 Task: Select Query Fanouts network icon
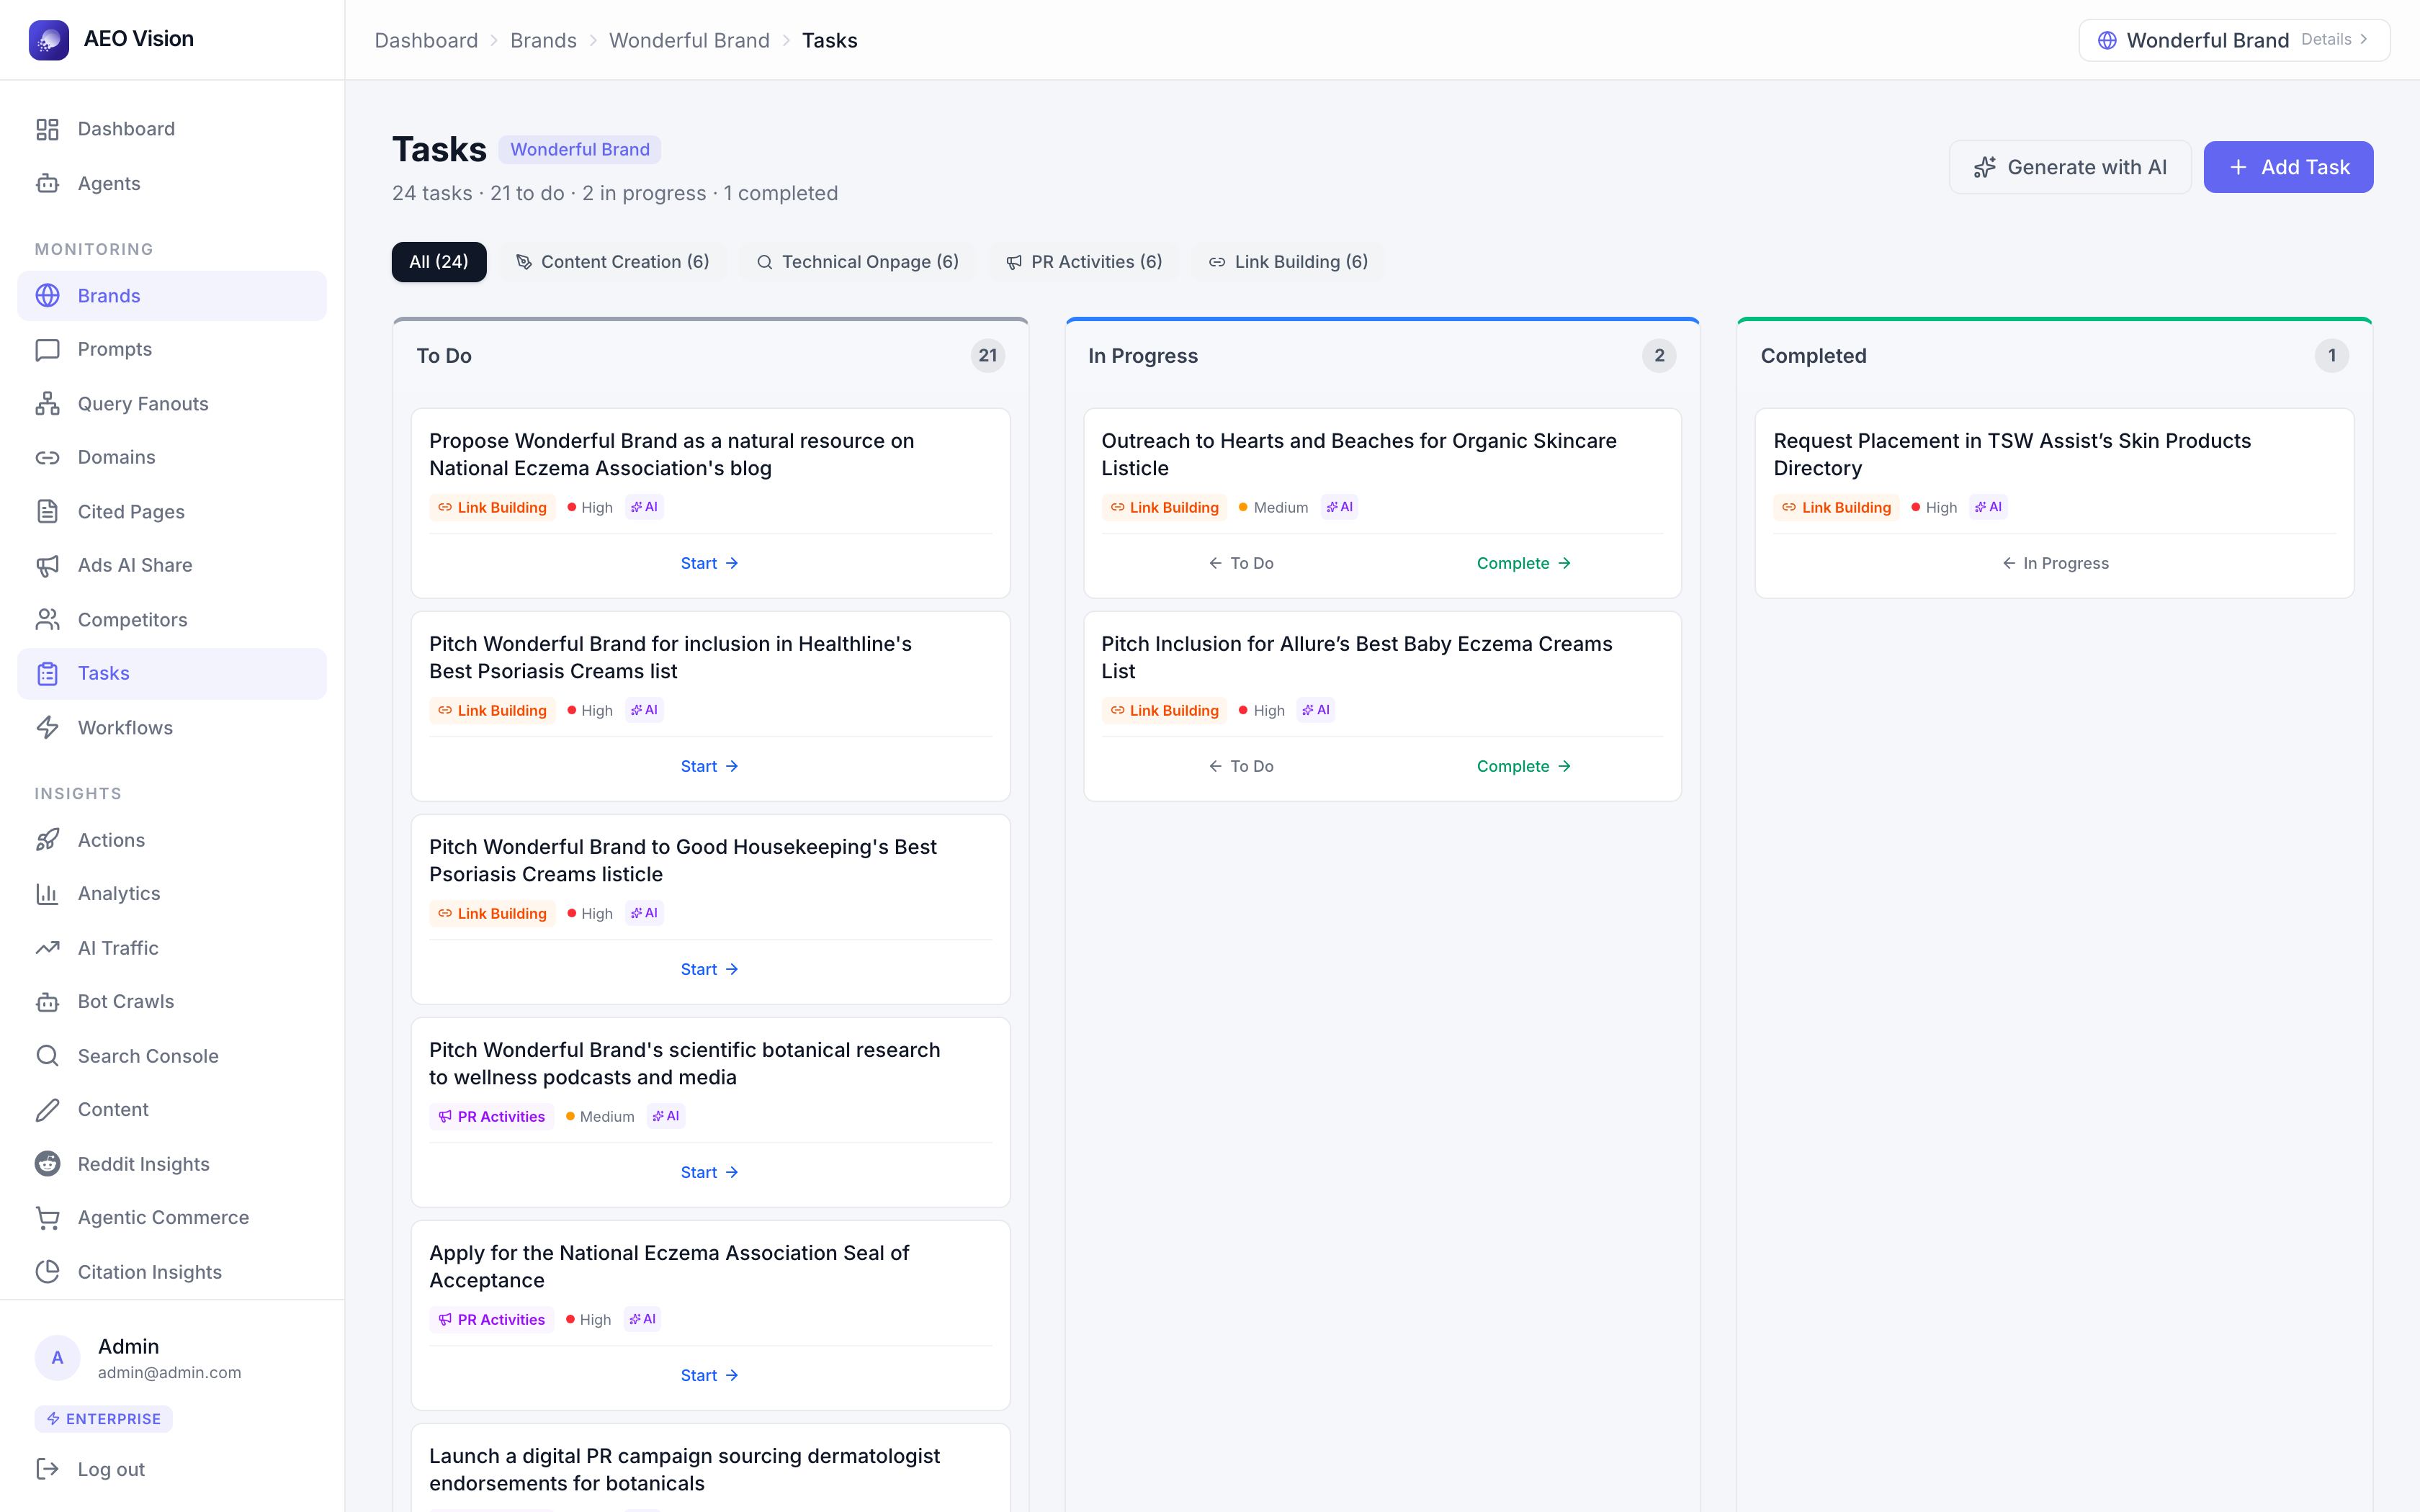(47, 404)
